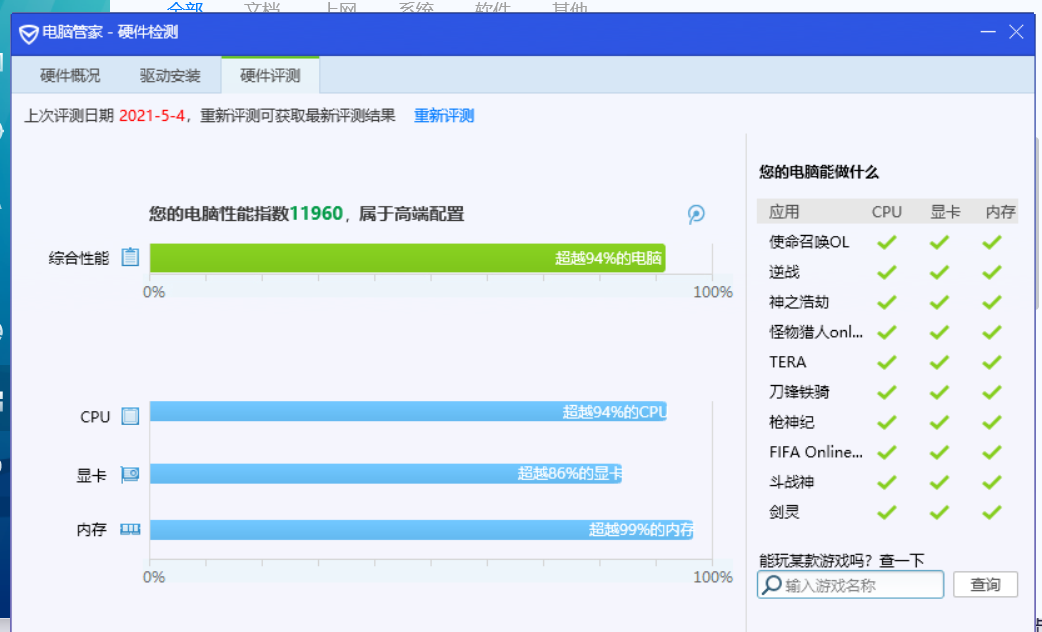Select the 使命召唤OL row name

coord(809,242)
